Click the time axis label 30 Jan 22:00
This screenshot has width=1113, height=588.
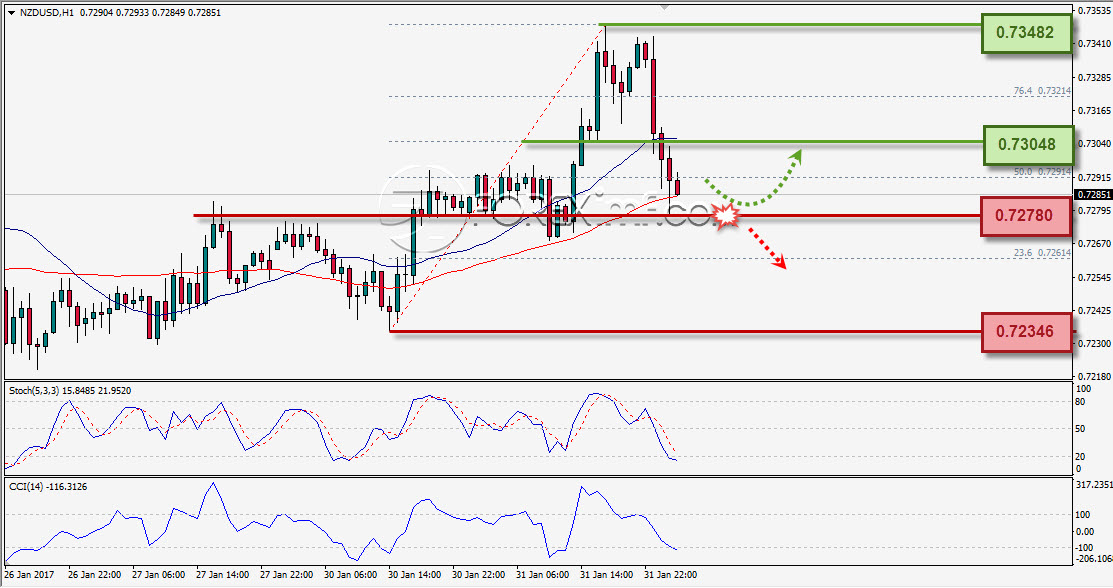click(x=478, y=575)
